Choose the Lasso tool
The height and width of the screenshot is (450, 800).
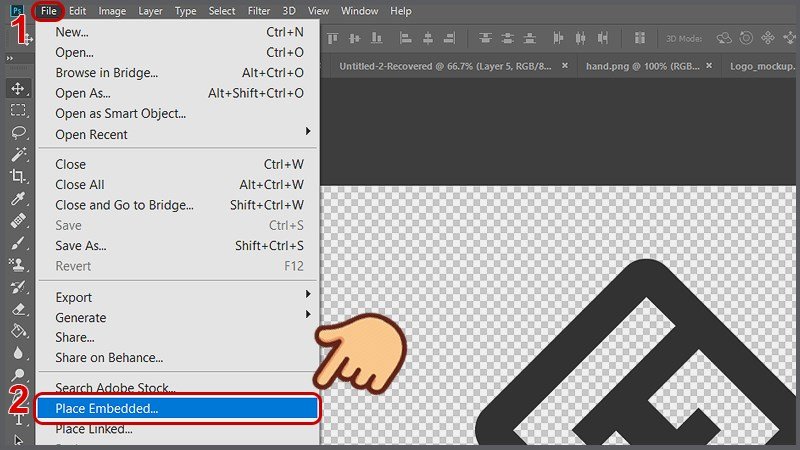coord(17,133)
